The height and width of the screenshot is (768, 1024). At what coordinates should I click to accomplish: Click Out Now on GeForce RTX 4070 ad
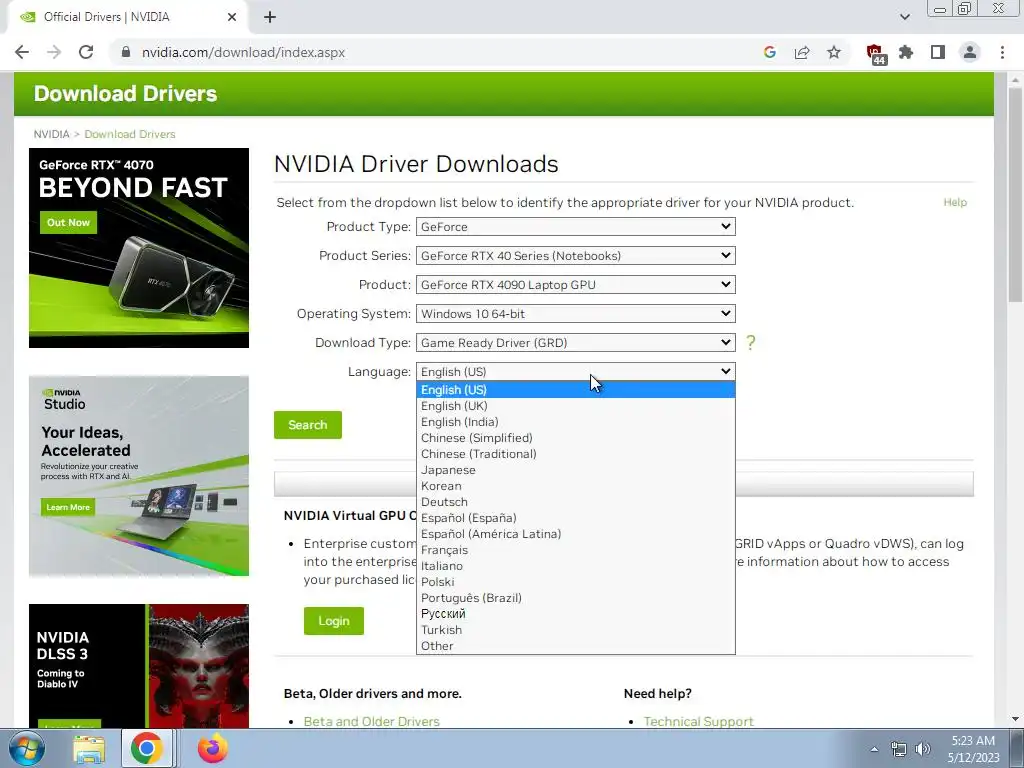[69, 223]
